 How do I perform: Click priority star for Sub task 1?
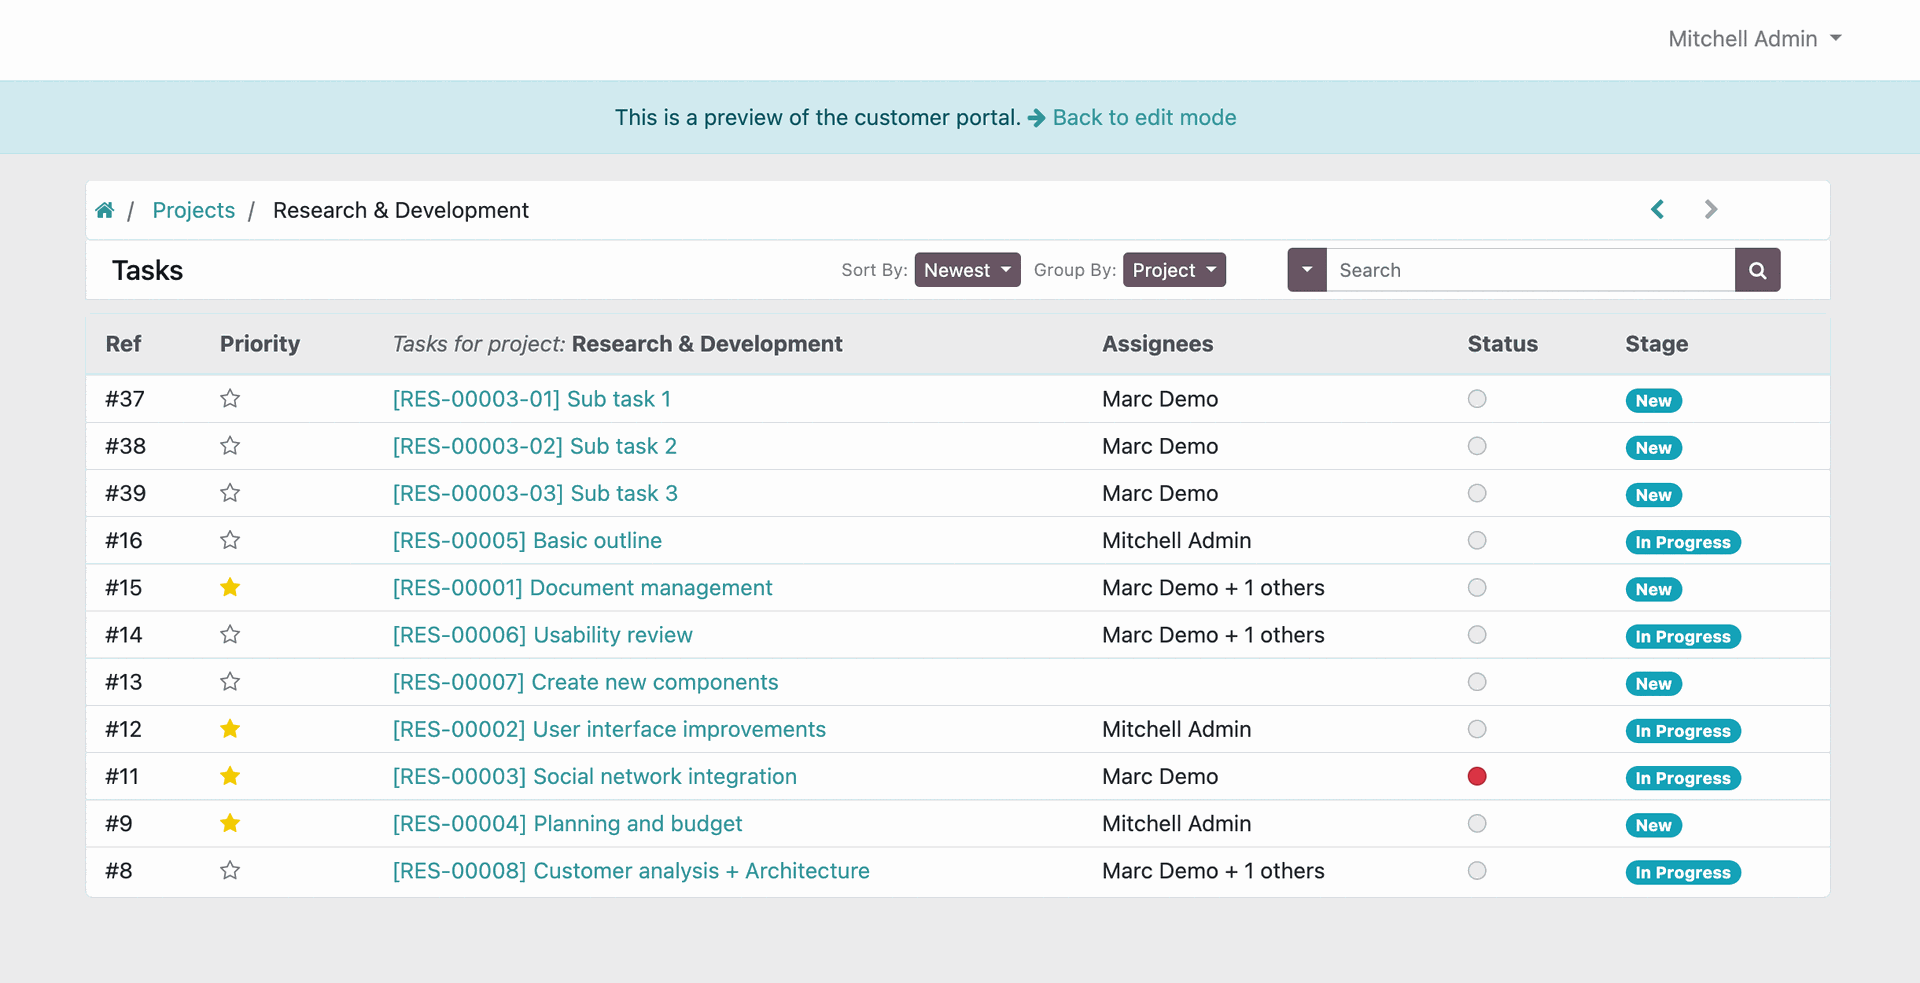pos(230,399)
